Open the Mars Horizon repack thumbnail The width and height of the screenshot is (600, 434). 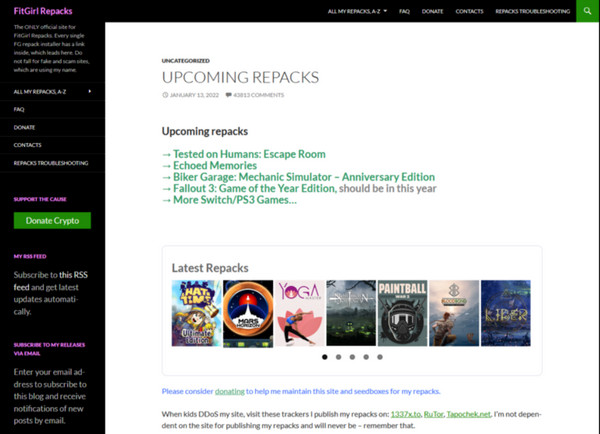pyautogui.click(x=248, y=313)
